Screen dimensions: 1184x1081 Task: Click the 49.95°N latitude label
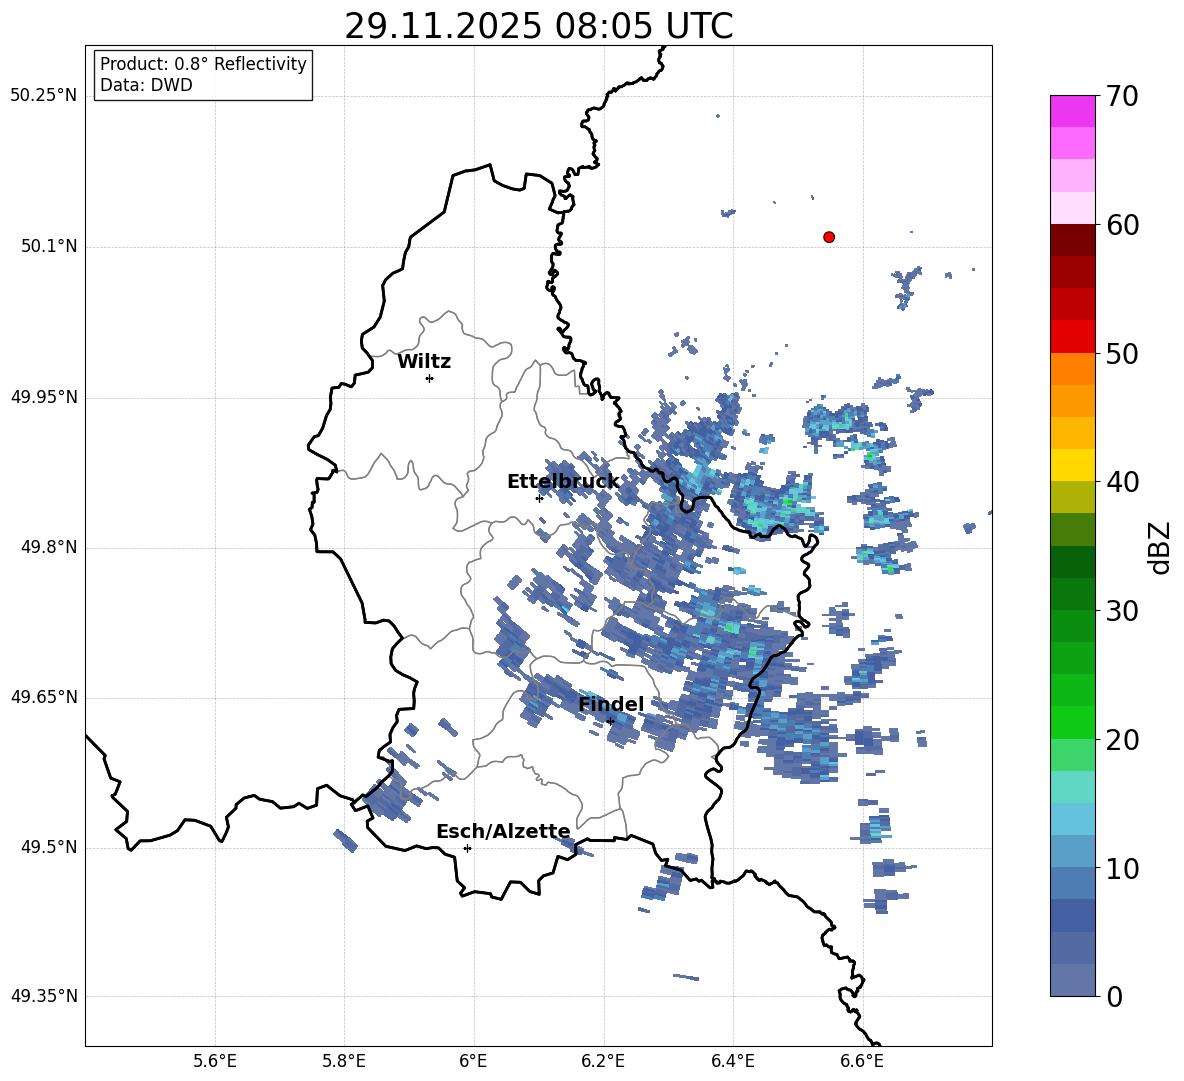[x=44, y=397]
